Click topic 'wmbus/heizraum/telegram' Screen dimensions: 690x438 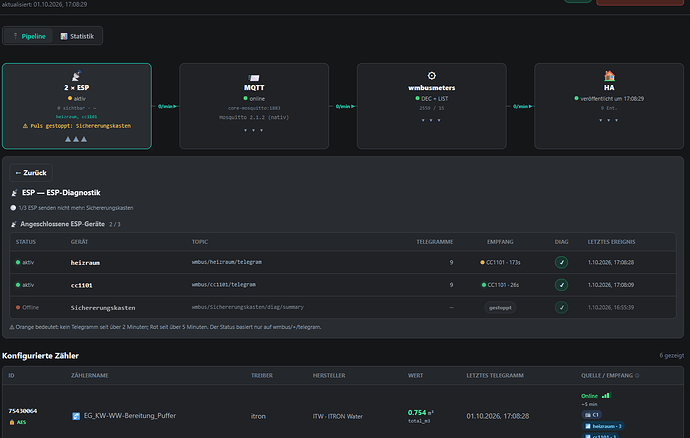[x=227, y=262]
